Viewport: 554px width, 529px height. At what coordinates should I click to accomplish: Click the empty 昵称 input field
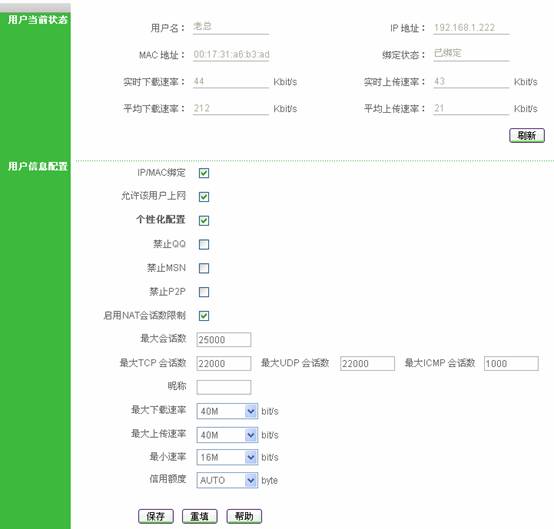(x=224, y=387)
